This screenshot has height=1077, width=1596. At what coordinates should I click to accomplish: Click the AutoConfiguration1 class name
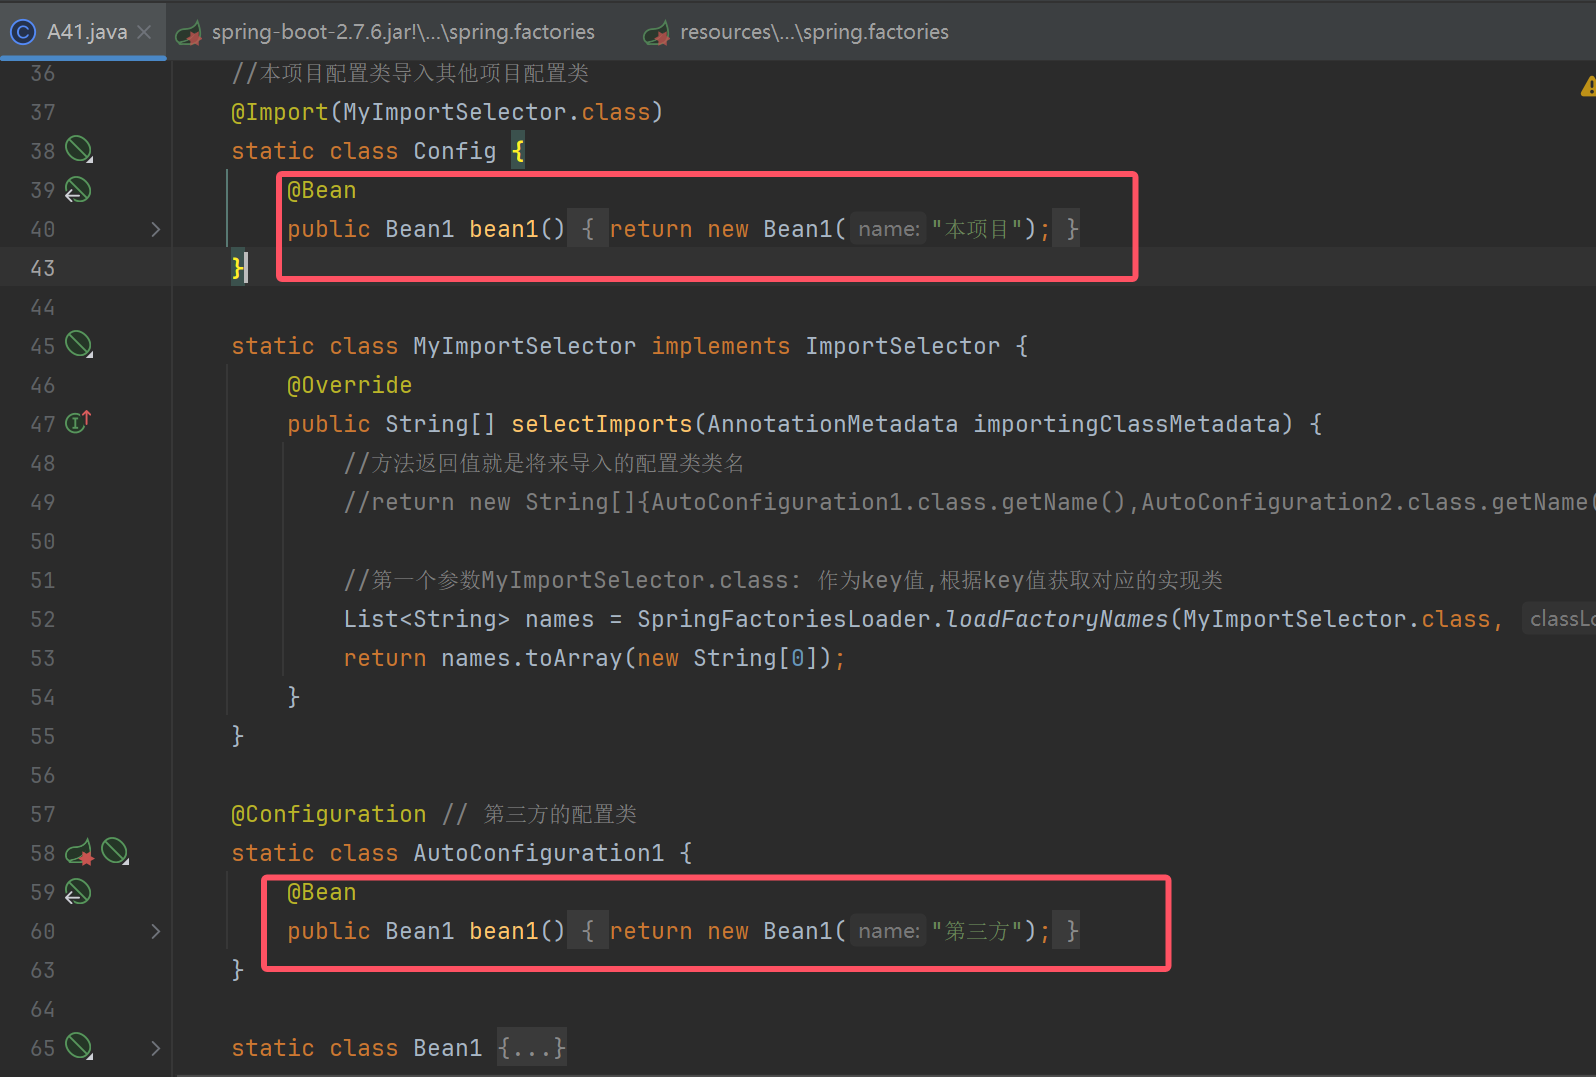pyautogui.click(x=539, y=853)
